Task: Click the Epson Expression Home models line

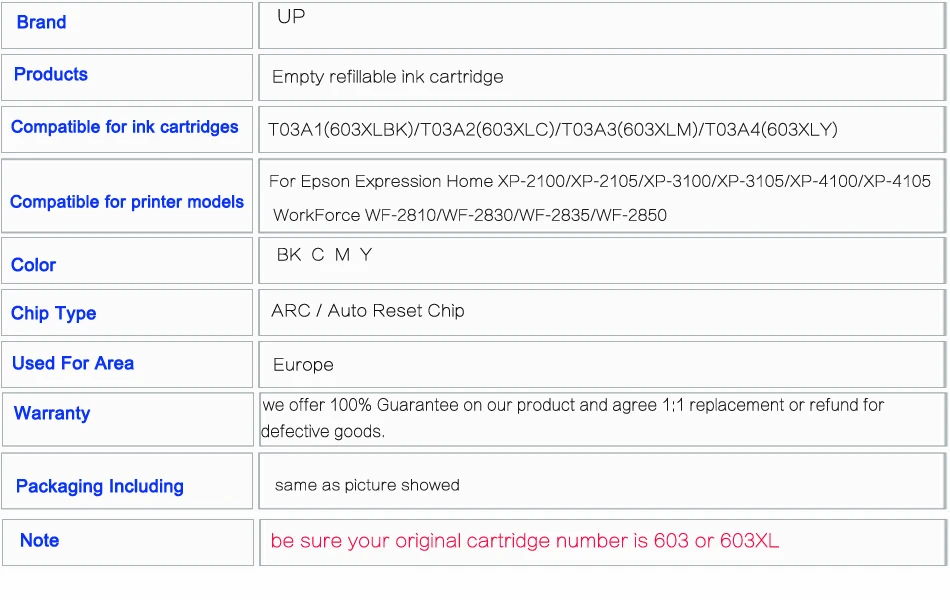Action: coord(599,182)
